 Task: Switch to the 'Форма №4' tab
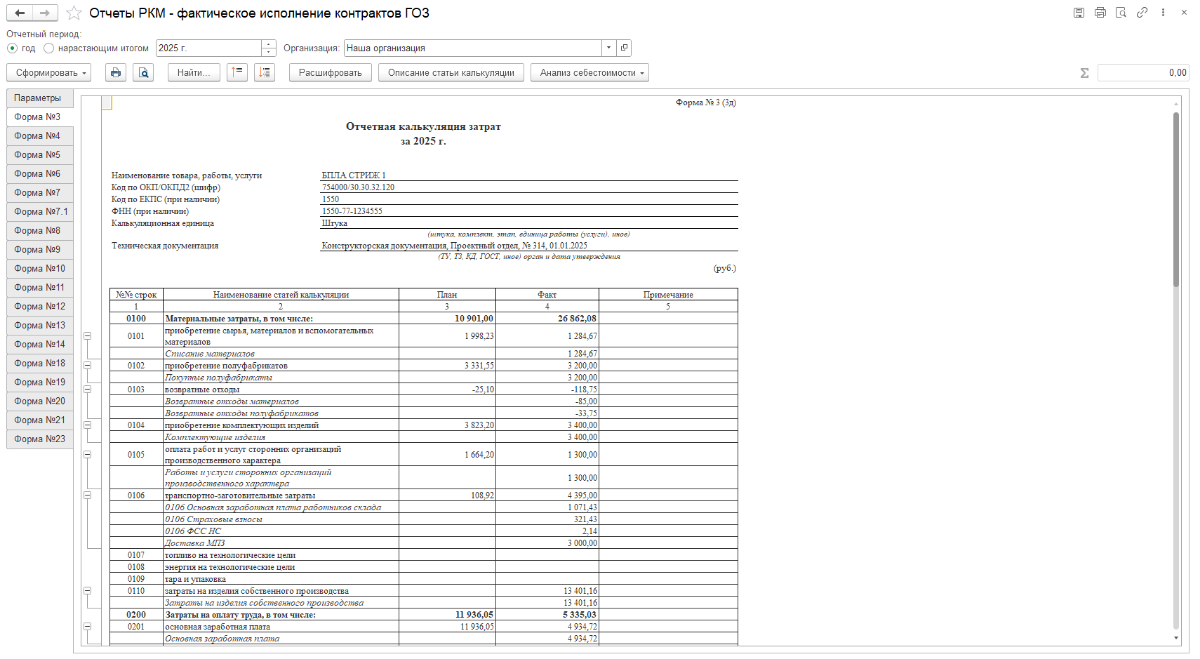click(x=39, y=136)
